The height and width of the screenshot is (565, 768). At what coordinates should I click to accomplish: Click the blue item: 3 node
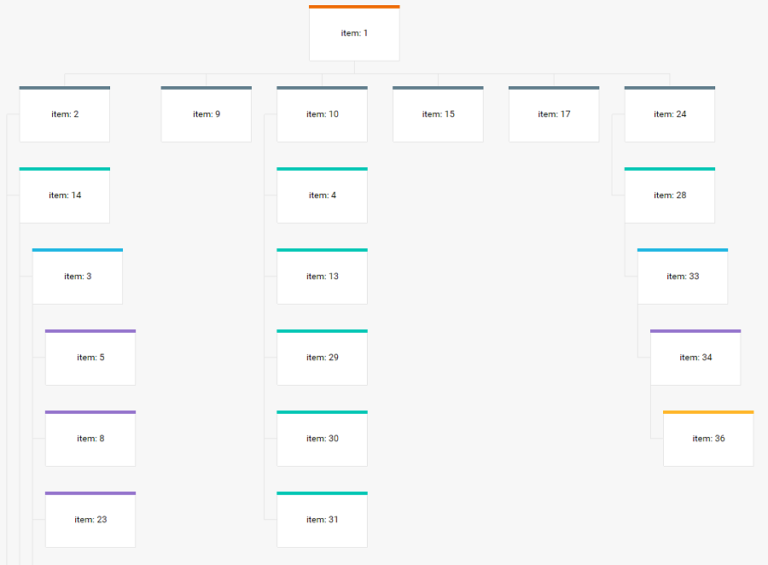pyautogui.click(x=77, y=276)
